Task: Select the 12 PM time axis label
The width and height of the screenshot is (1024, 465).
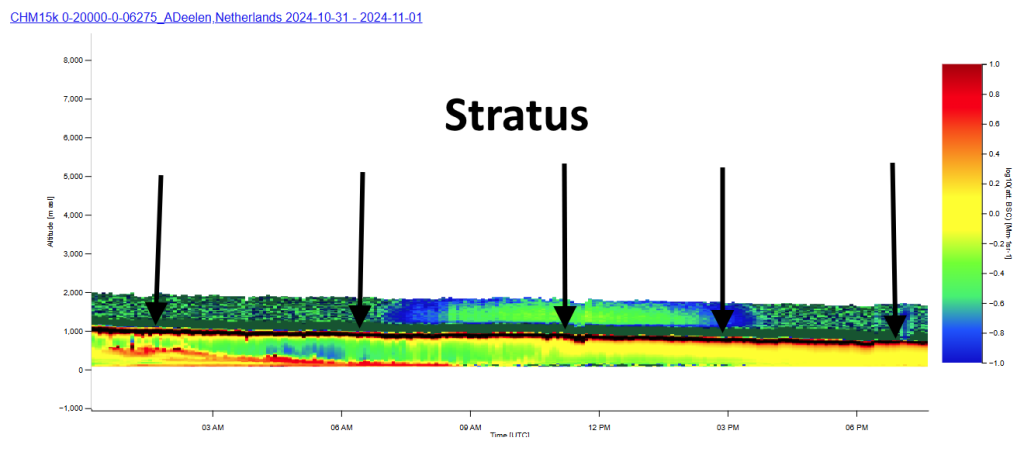Action: click(x=599, y=426)
